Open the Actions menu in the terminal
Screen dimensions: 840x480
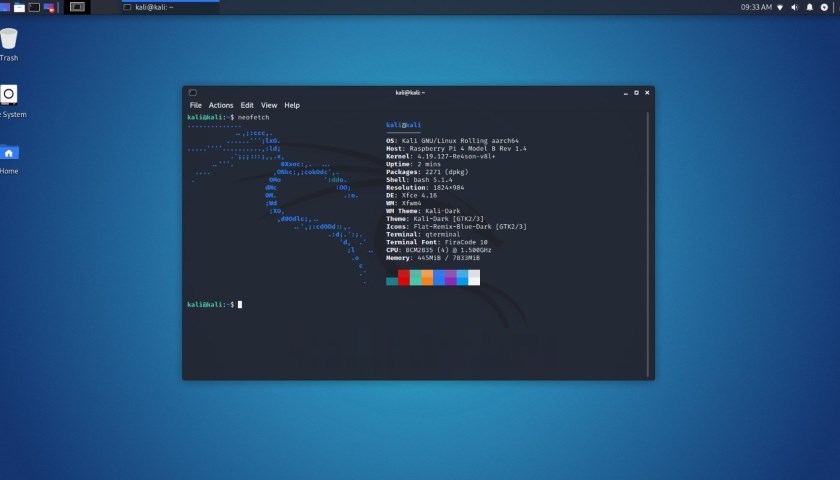pyautogui.click(x=221, y=106)
